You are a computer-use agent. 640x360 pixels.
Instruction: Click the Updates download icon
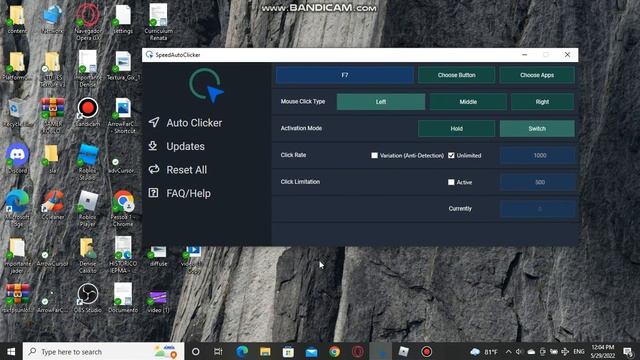pos(153,146)
